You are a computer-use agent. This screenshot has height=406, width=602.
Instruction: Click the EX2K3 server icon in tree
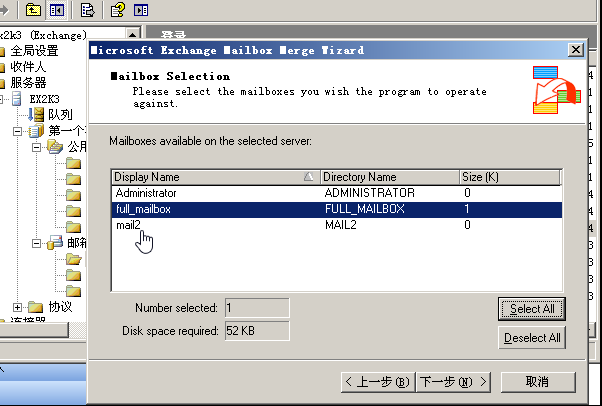point(17,99)
